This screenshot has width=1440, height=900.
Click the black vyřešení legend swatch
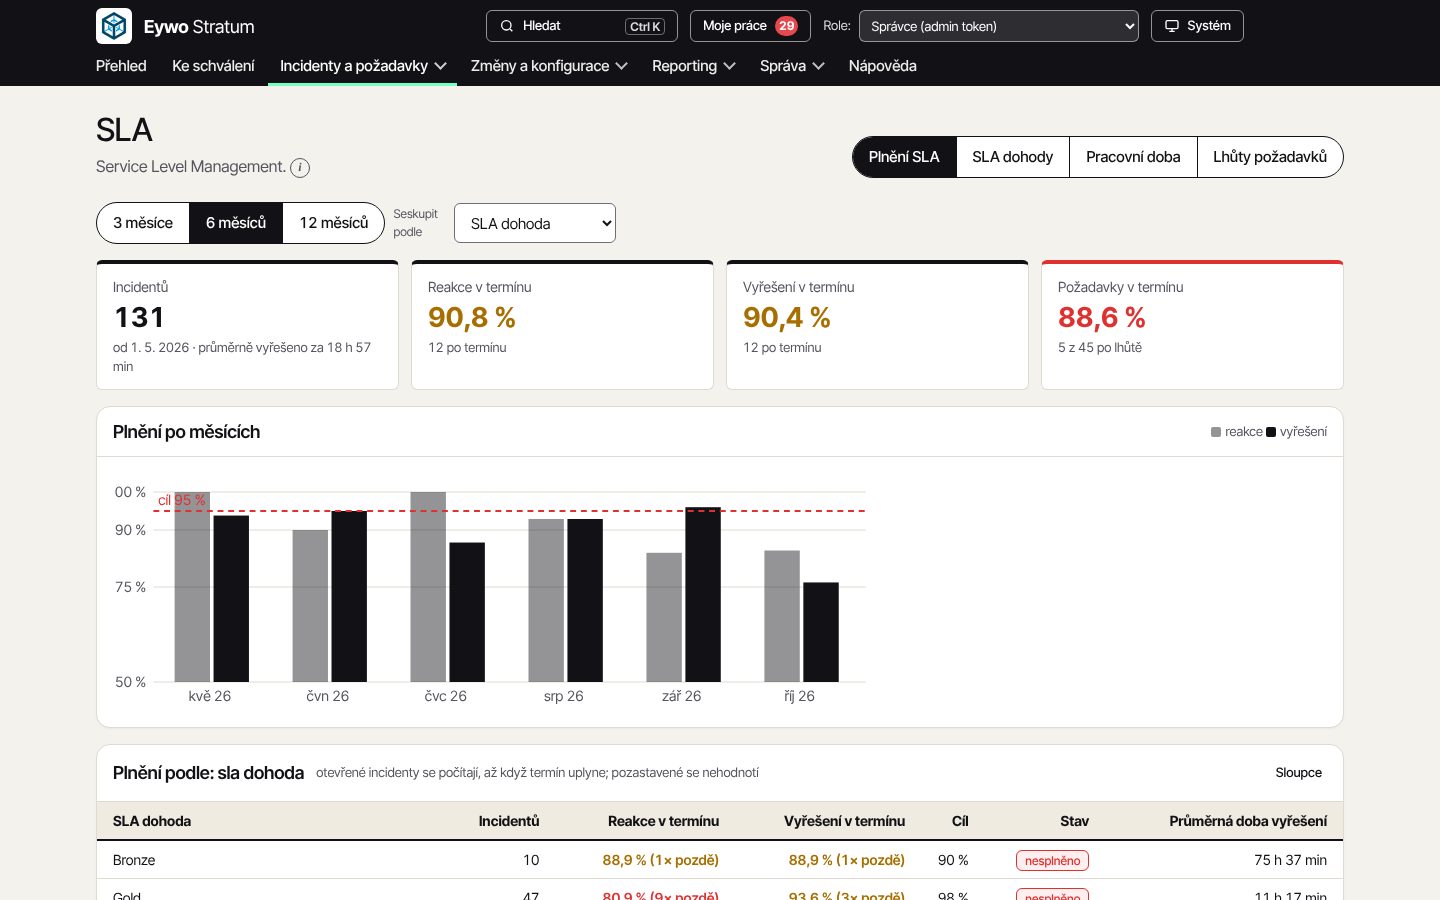pyautogui.click(x=1271, y=432)
